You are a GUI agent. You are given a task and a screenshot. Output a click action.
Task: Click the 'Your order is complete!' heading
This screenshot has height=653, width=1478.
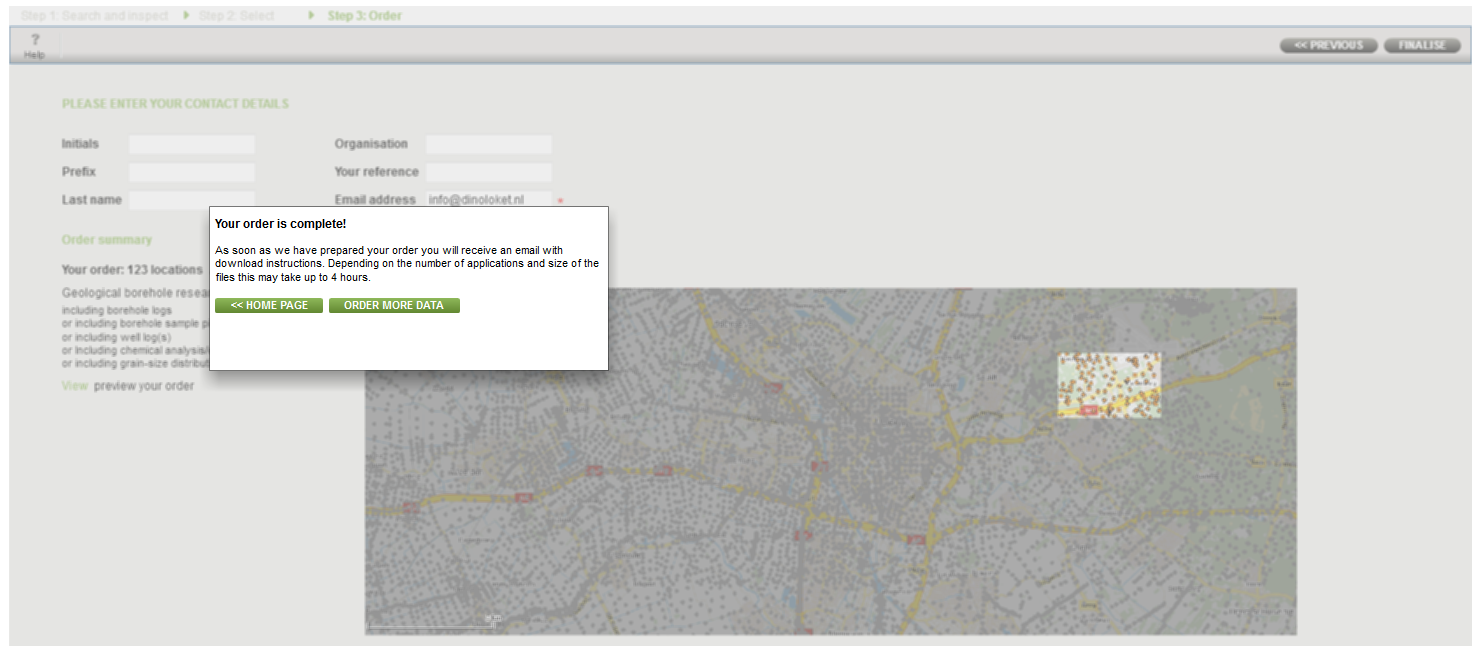tap(281, 224)
